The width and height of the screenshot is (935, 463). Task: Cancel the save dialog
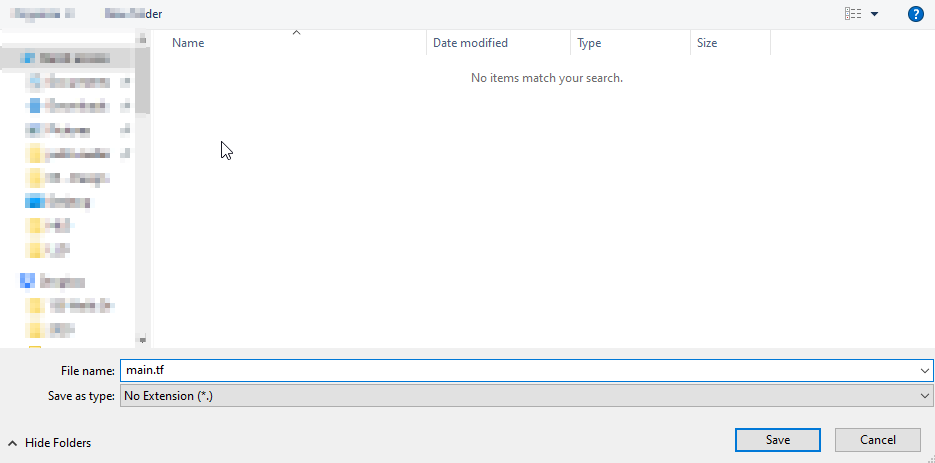click(877, 440)
